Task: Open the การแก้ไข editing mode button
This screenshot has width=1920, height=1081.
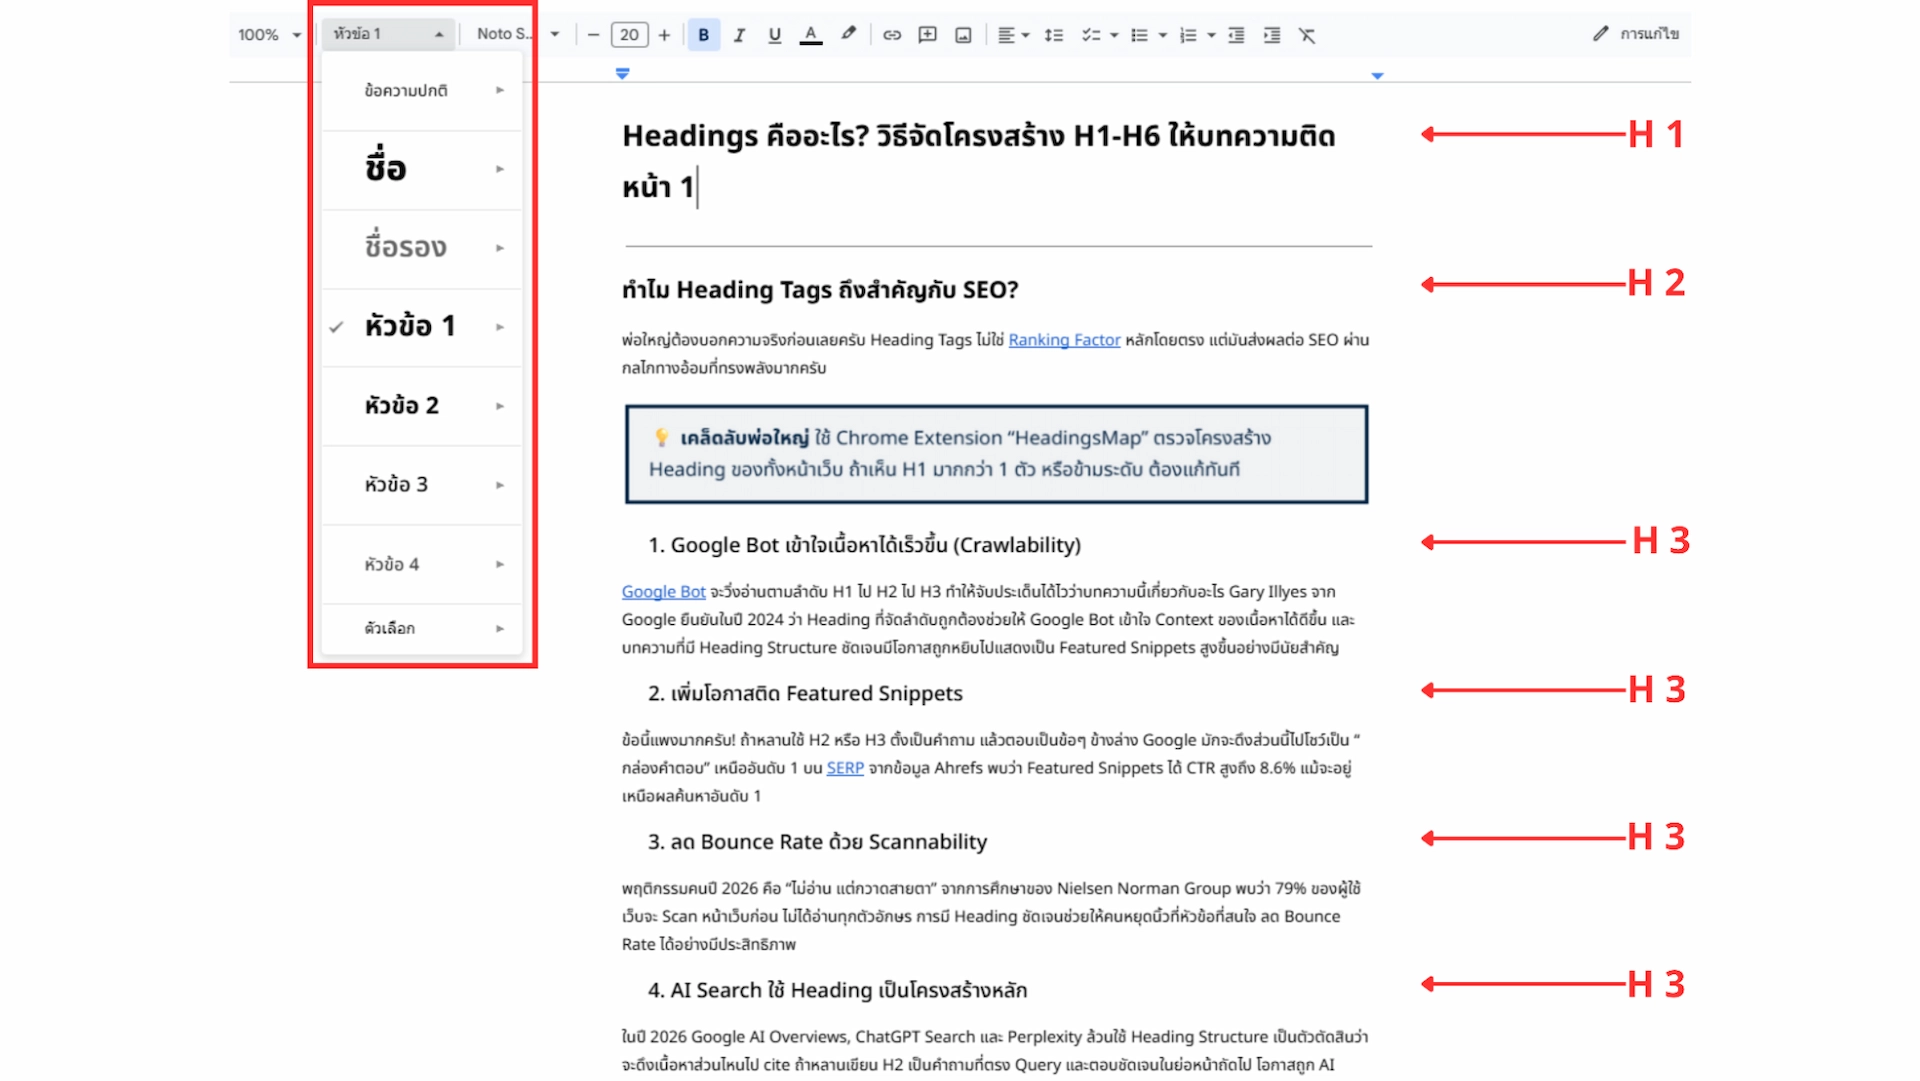Action: click(x=1636, y=34)
